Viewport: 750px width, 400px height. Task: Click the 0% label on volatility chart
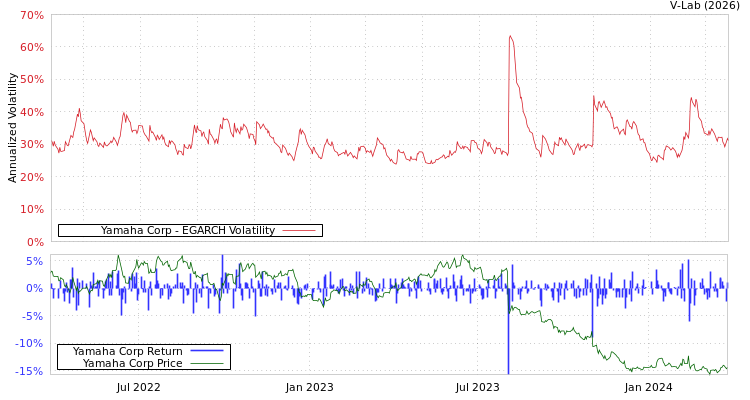click(35, 242)
